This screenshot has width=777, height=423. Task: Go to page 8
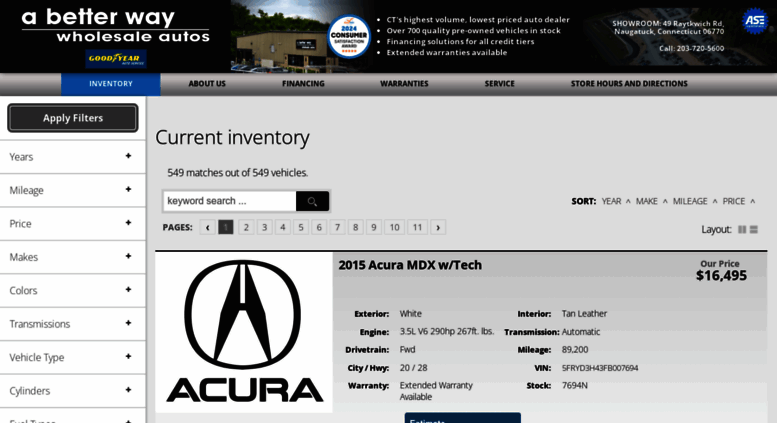pos(355,227)
